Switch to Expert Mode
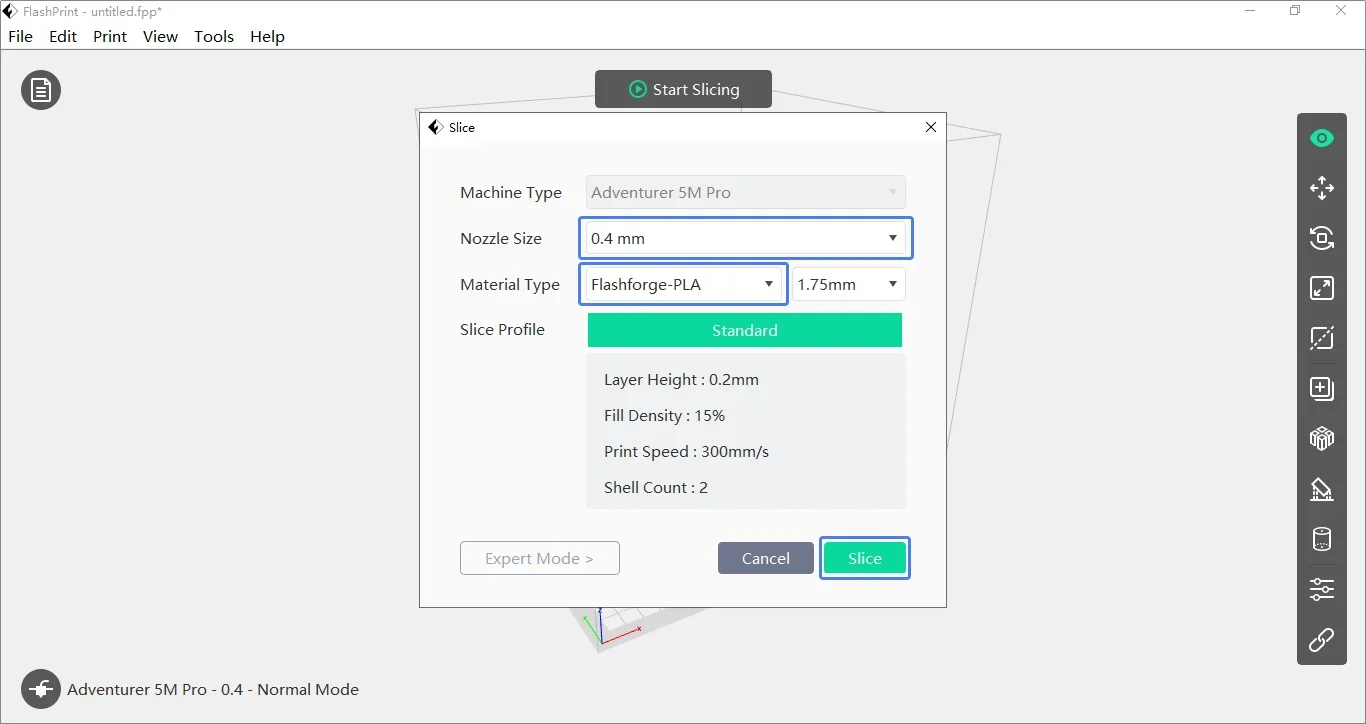This screenshot has height=724, width=1366. tap(539, 558)
